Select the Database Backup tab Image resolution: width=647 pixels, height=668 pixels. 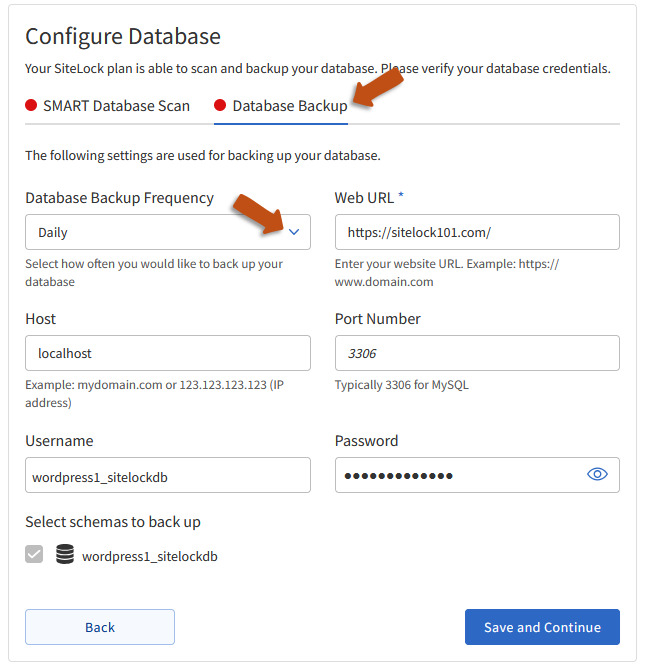289,105
